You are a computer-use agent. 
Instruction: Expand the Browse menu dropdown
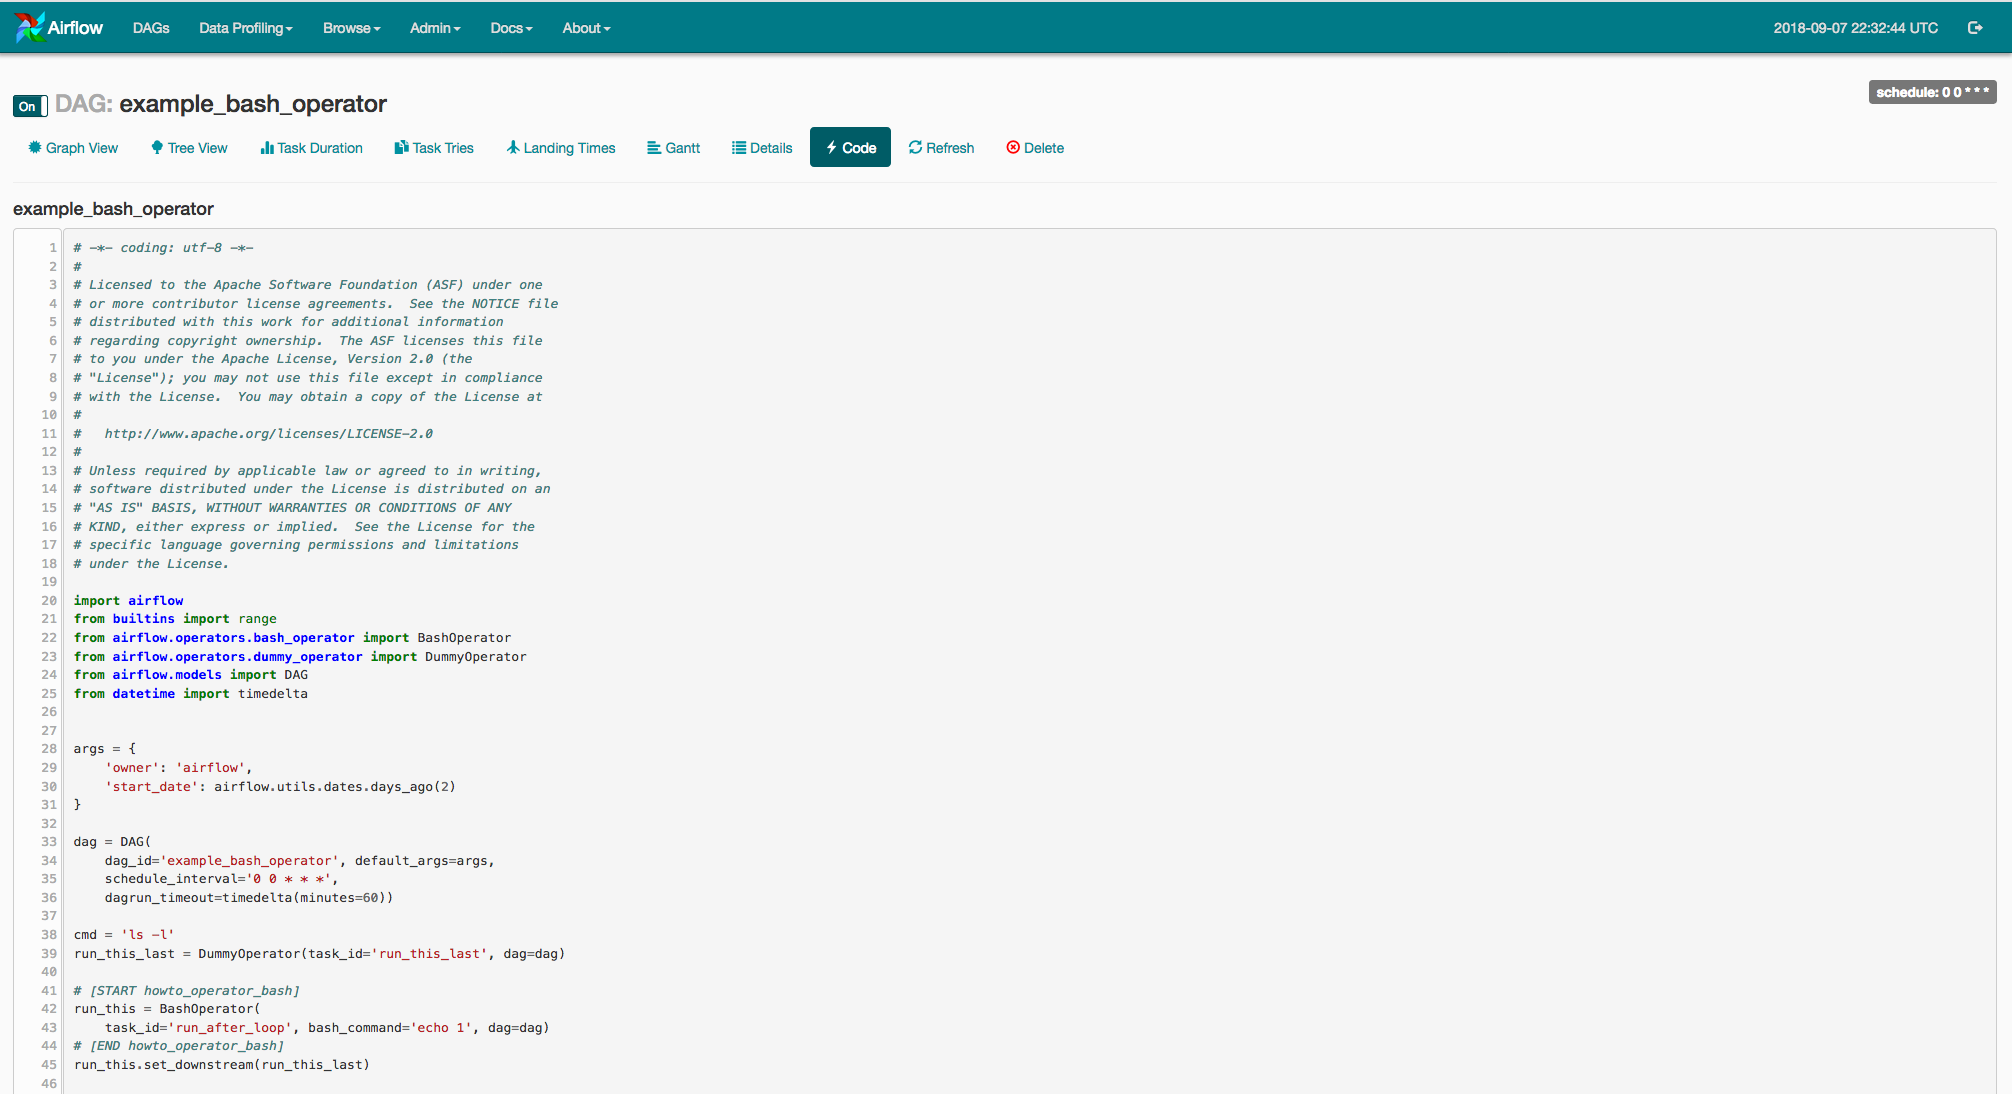coord(351,28)
